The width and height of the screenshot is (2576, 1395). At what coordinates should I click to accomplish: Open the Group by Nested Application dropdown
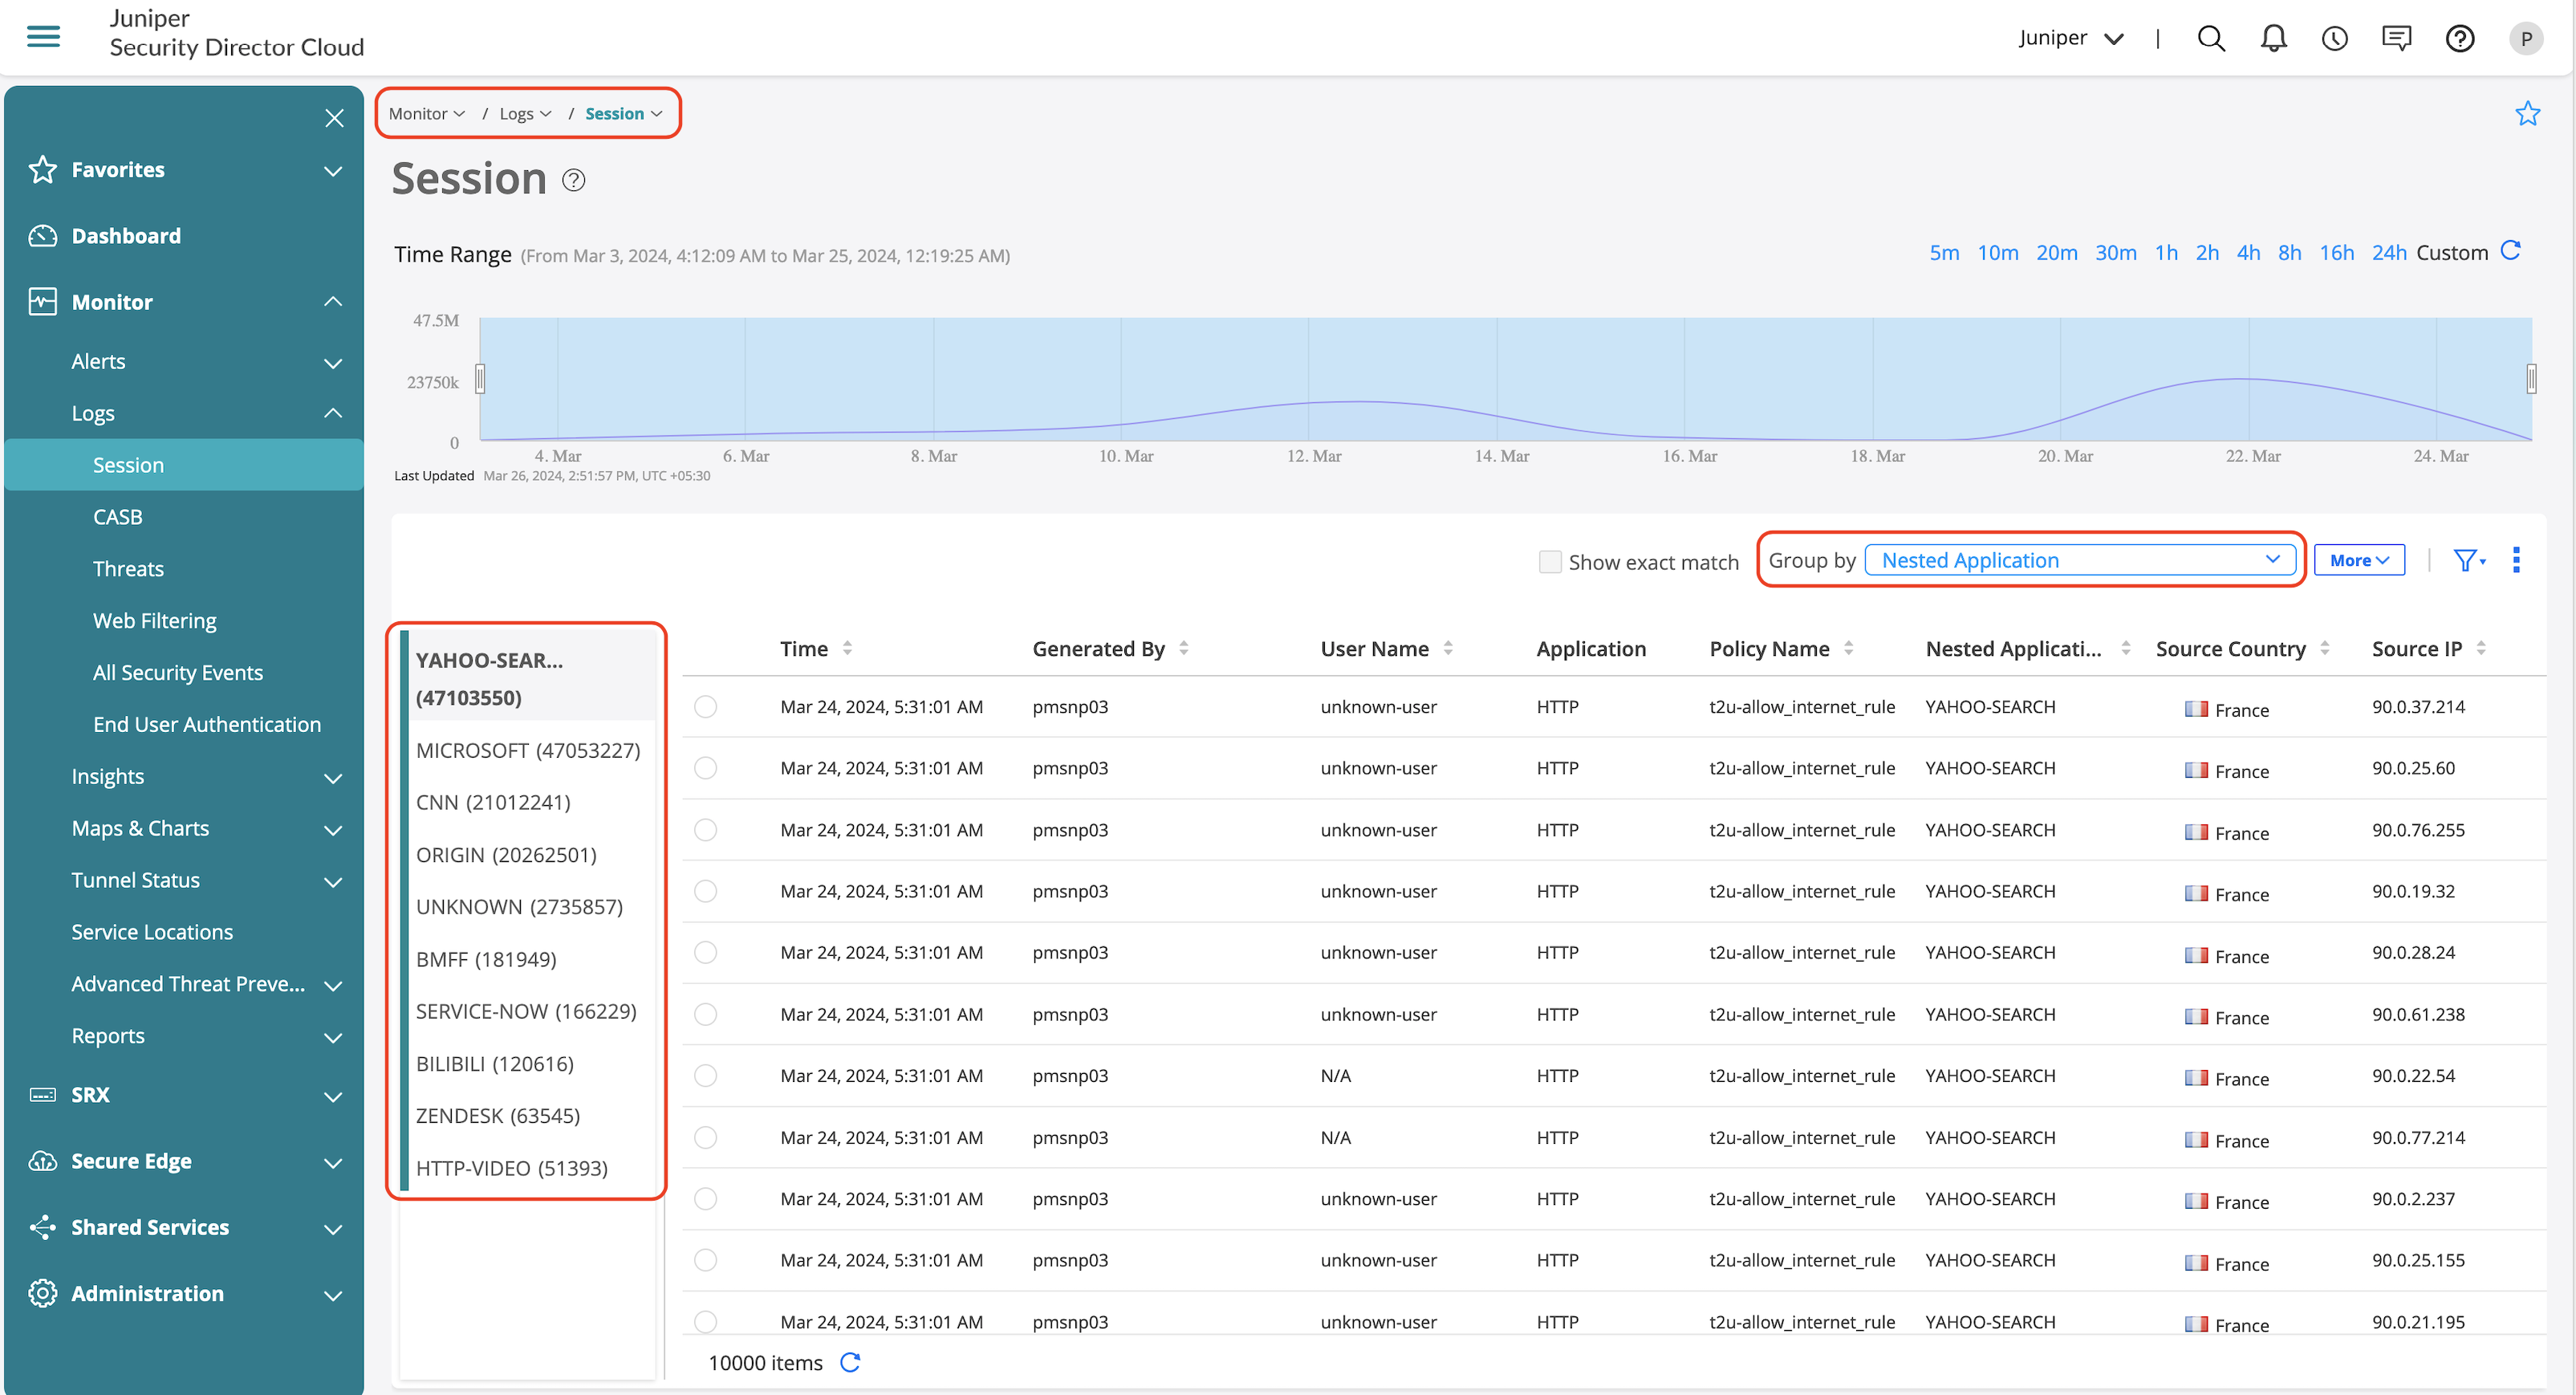(x=2080, y=560)
